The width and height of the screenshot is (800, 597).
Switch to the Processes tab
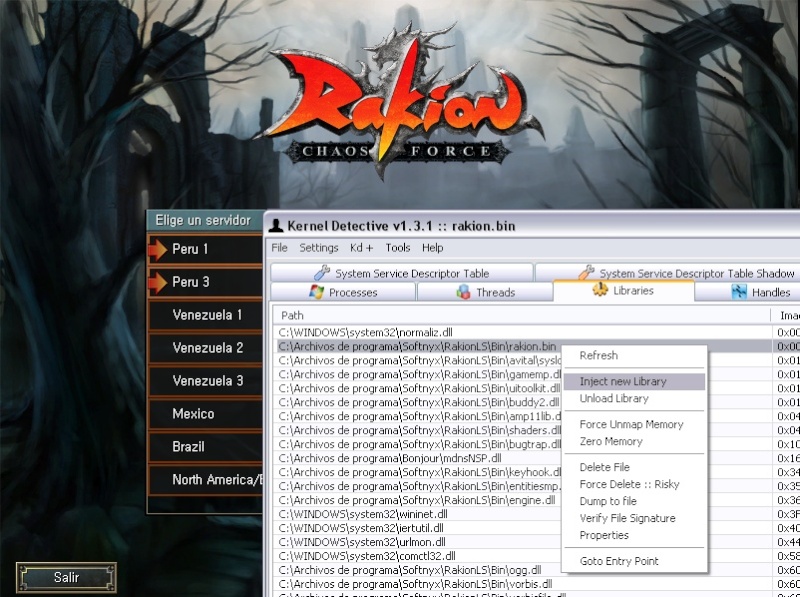pyautogui.click(x=343, y=292)
